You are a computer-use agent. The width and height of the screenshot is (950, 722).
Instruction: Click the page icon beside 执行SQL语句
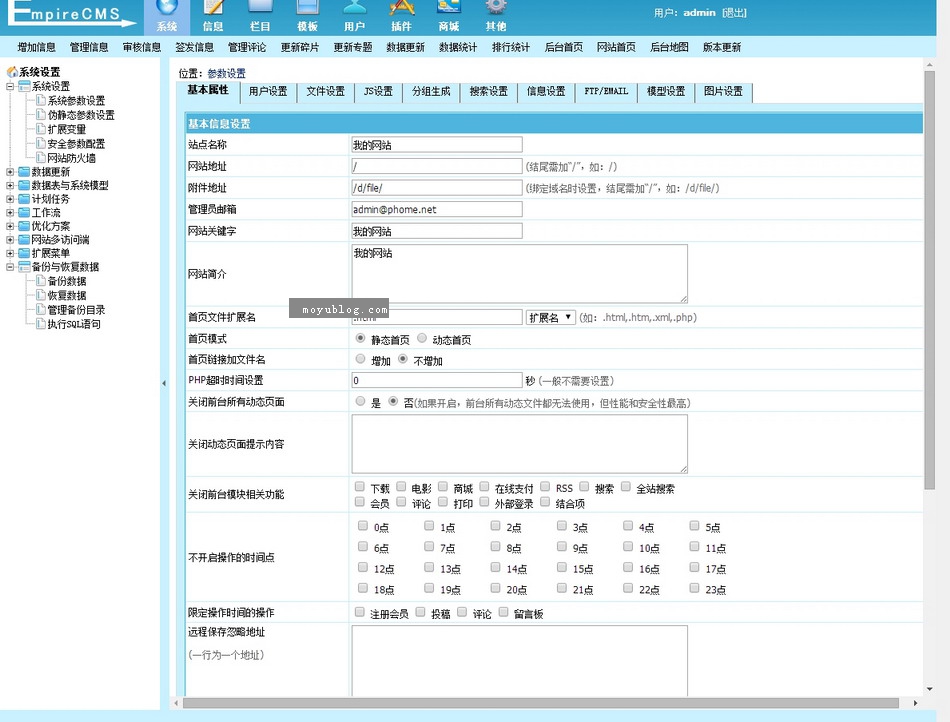pos(41,324)
